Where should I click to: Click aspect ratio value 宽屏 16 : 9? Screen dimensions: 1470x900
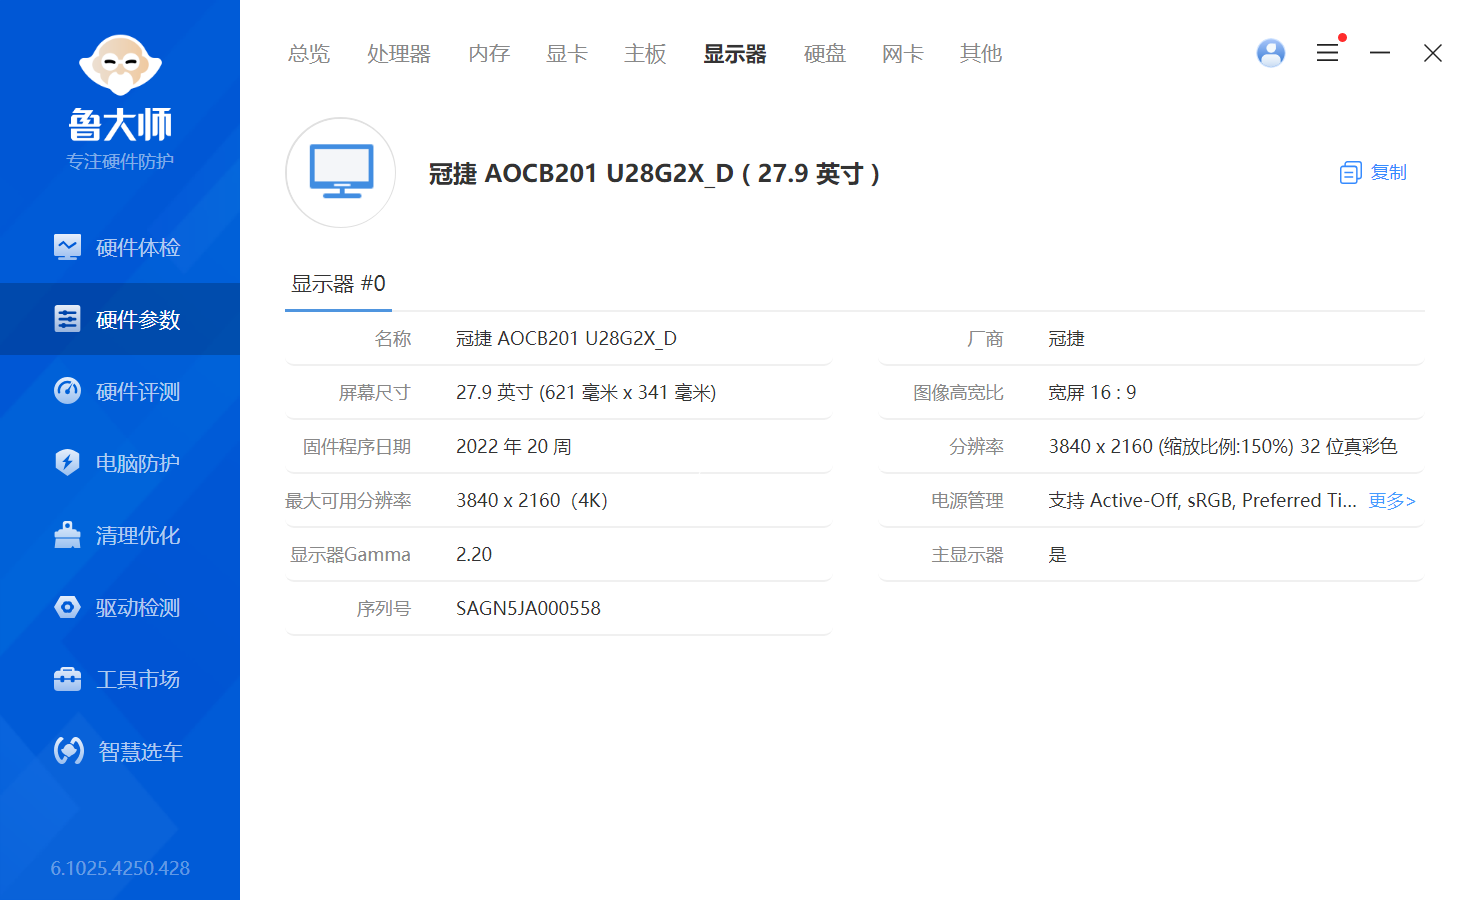click(x=1092, y=393)
